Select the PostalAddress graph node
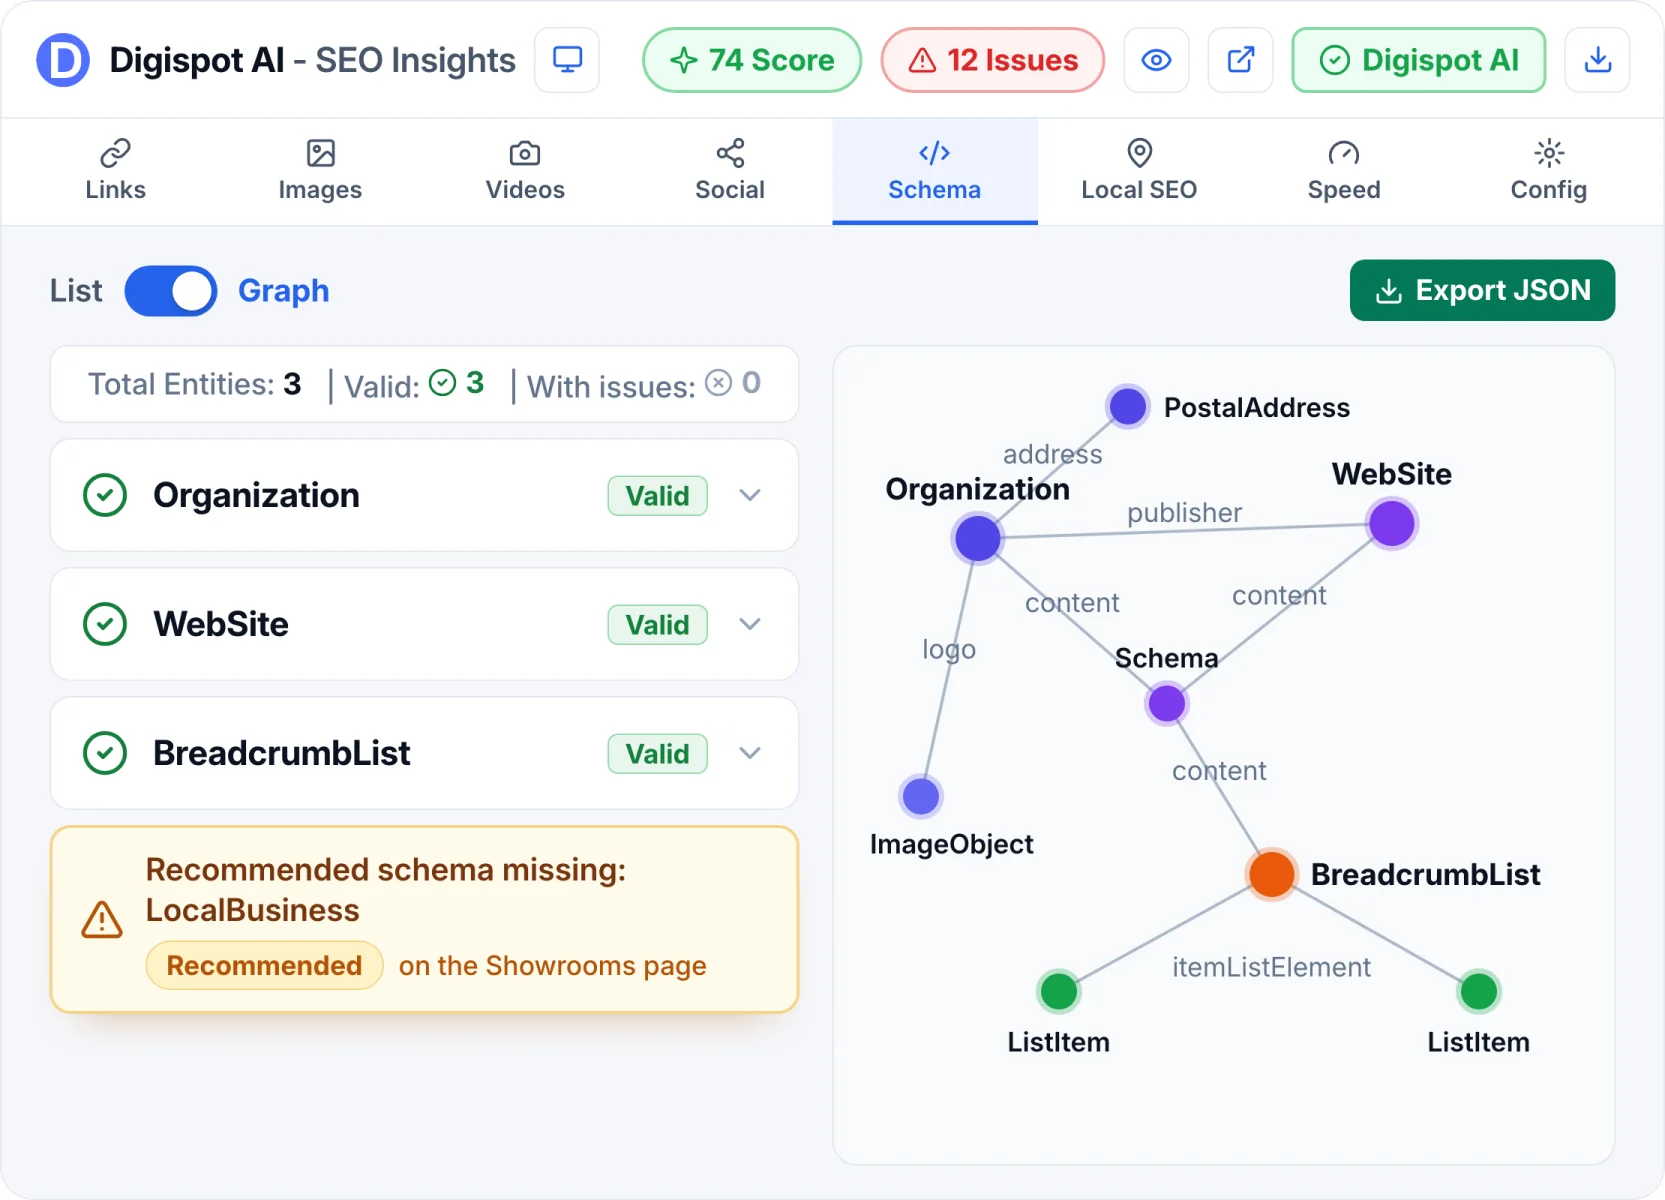Viewport: 1665px width, 1200px height. pos(1128,407)
